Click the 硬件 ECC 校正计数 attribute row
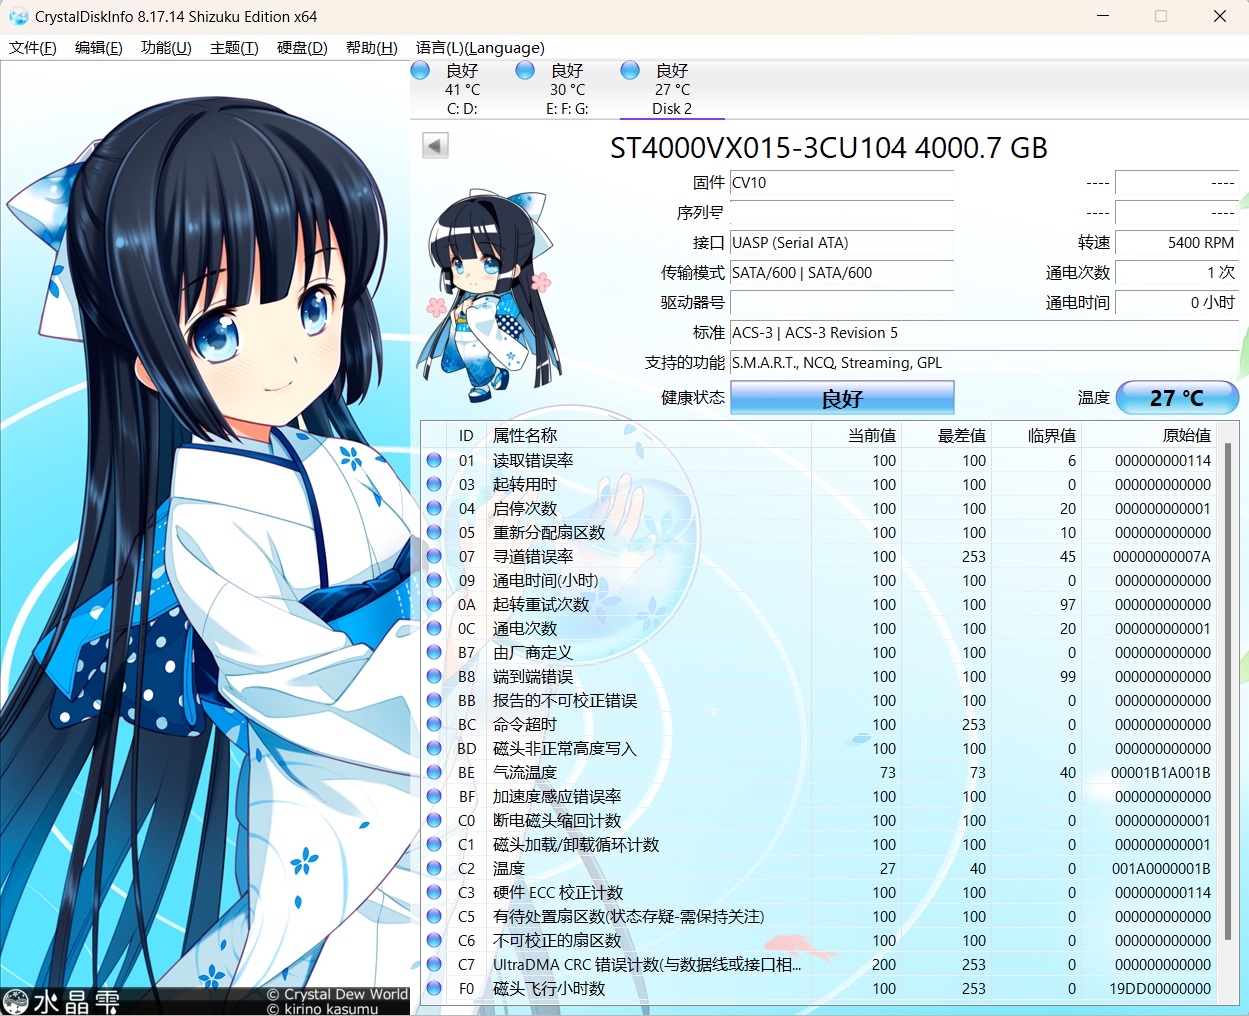This screenshot has height=1016, width=1249. pos(820,892)
